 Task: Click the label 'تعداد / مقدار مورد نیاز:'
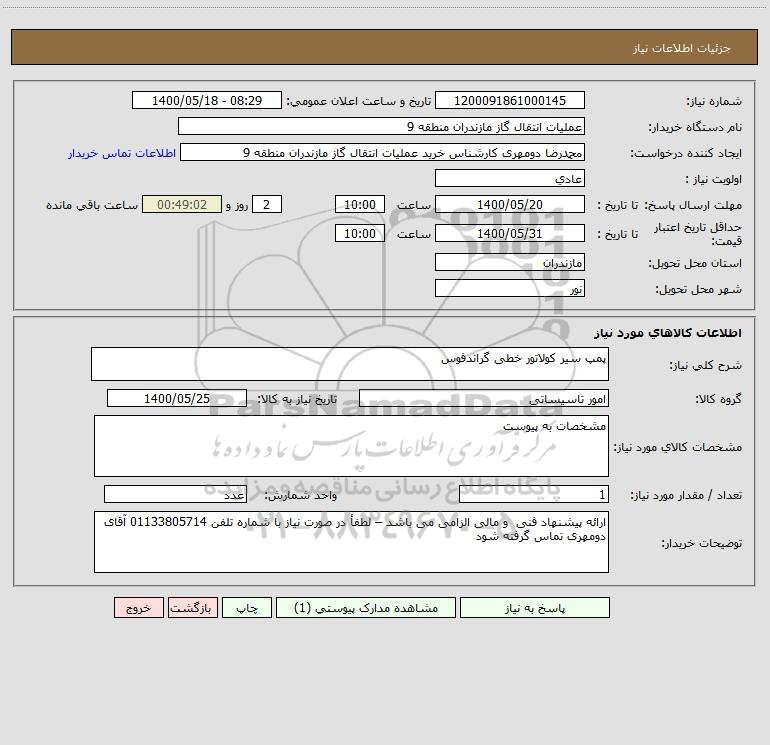pyautogui.click(x=686, y=495)
